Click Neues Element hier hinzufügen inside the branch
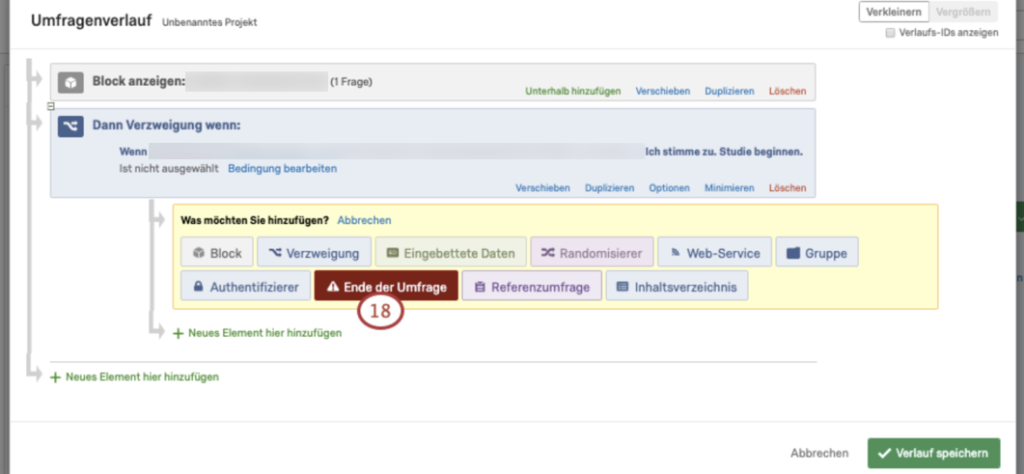Image resolution: width=1024 pixels, height=474 pixels. click(x=257, y=333)
